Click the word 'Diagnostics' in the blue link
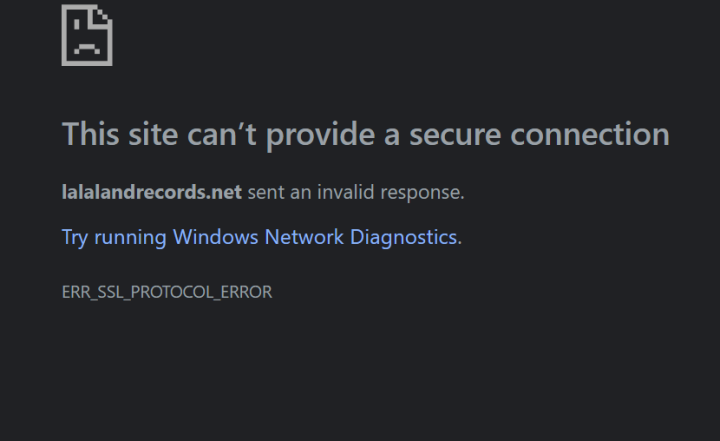 click(402, 237)
